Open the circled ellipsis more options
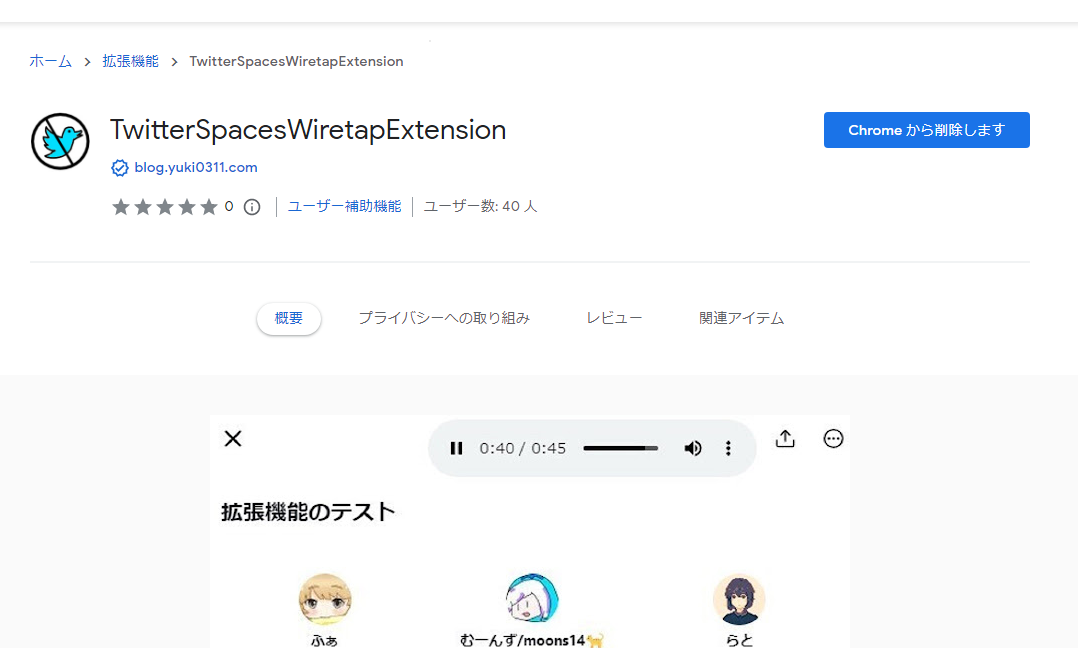The height and width of the screenshot is (648, 1078). 833,438
